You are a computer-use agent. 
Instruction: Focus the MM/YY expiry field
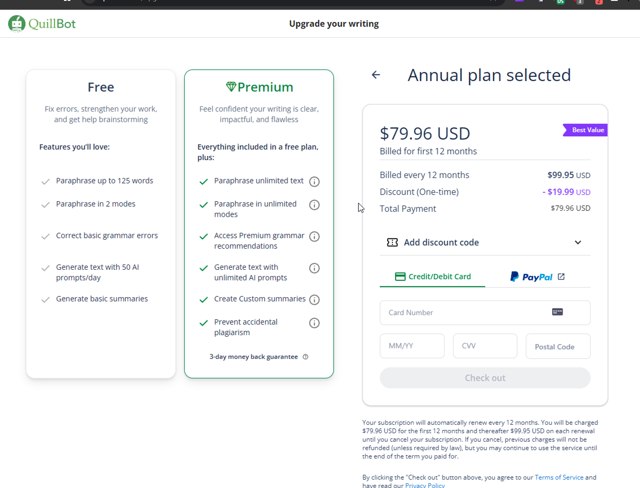[412, 346]
